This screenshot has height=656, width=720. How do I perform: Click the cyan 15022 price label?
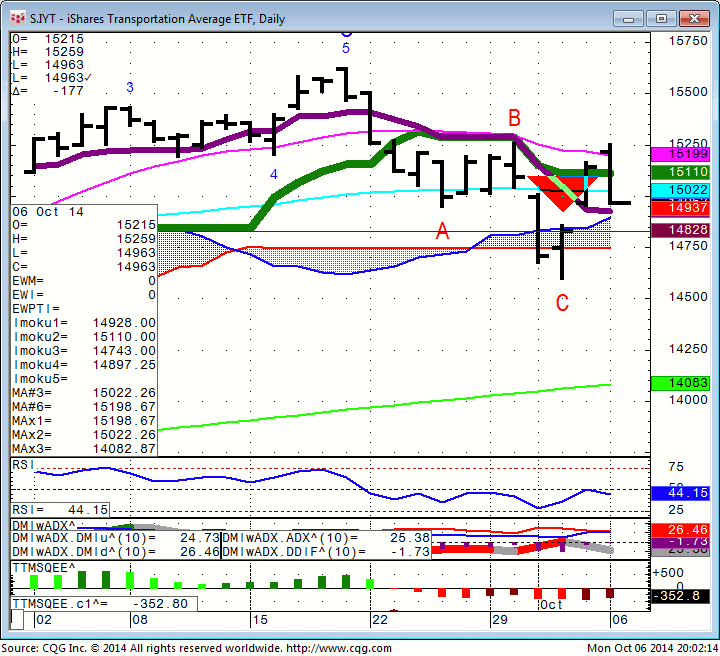coord(680,190)
